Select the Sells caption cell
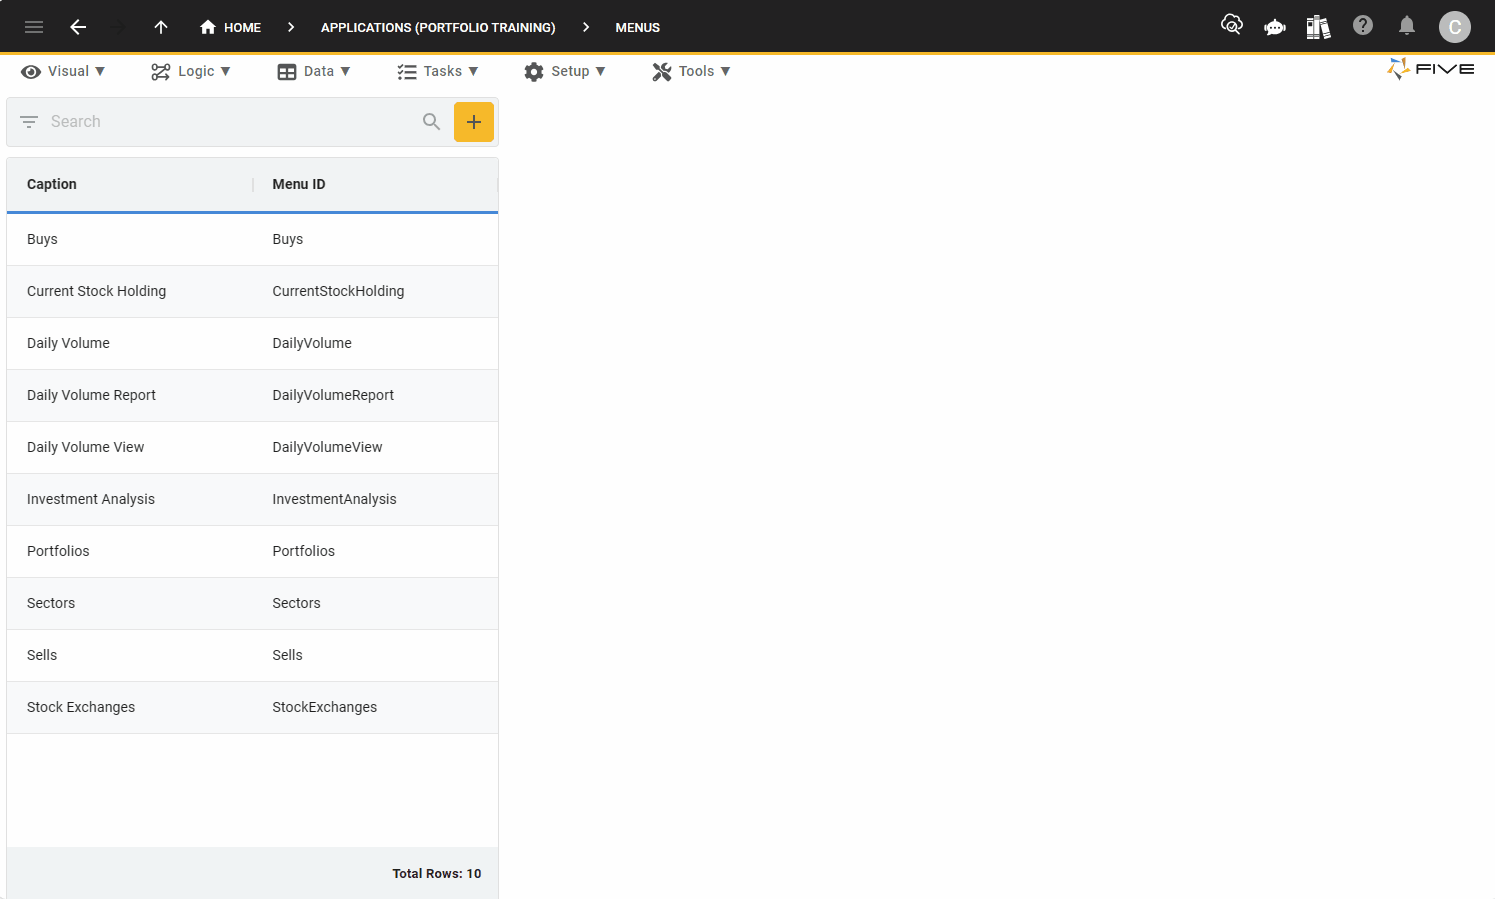 [42, 655]
